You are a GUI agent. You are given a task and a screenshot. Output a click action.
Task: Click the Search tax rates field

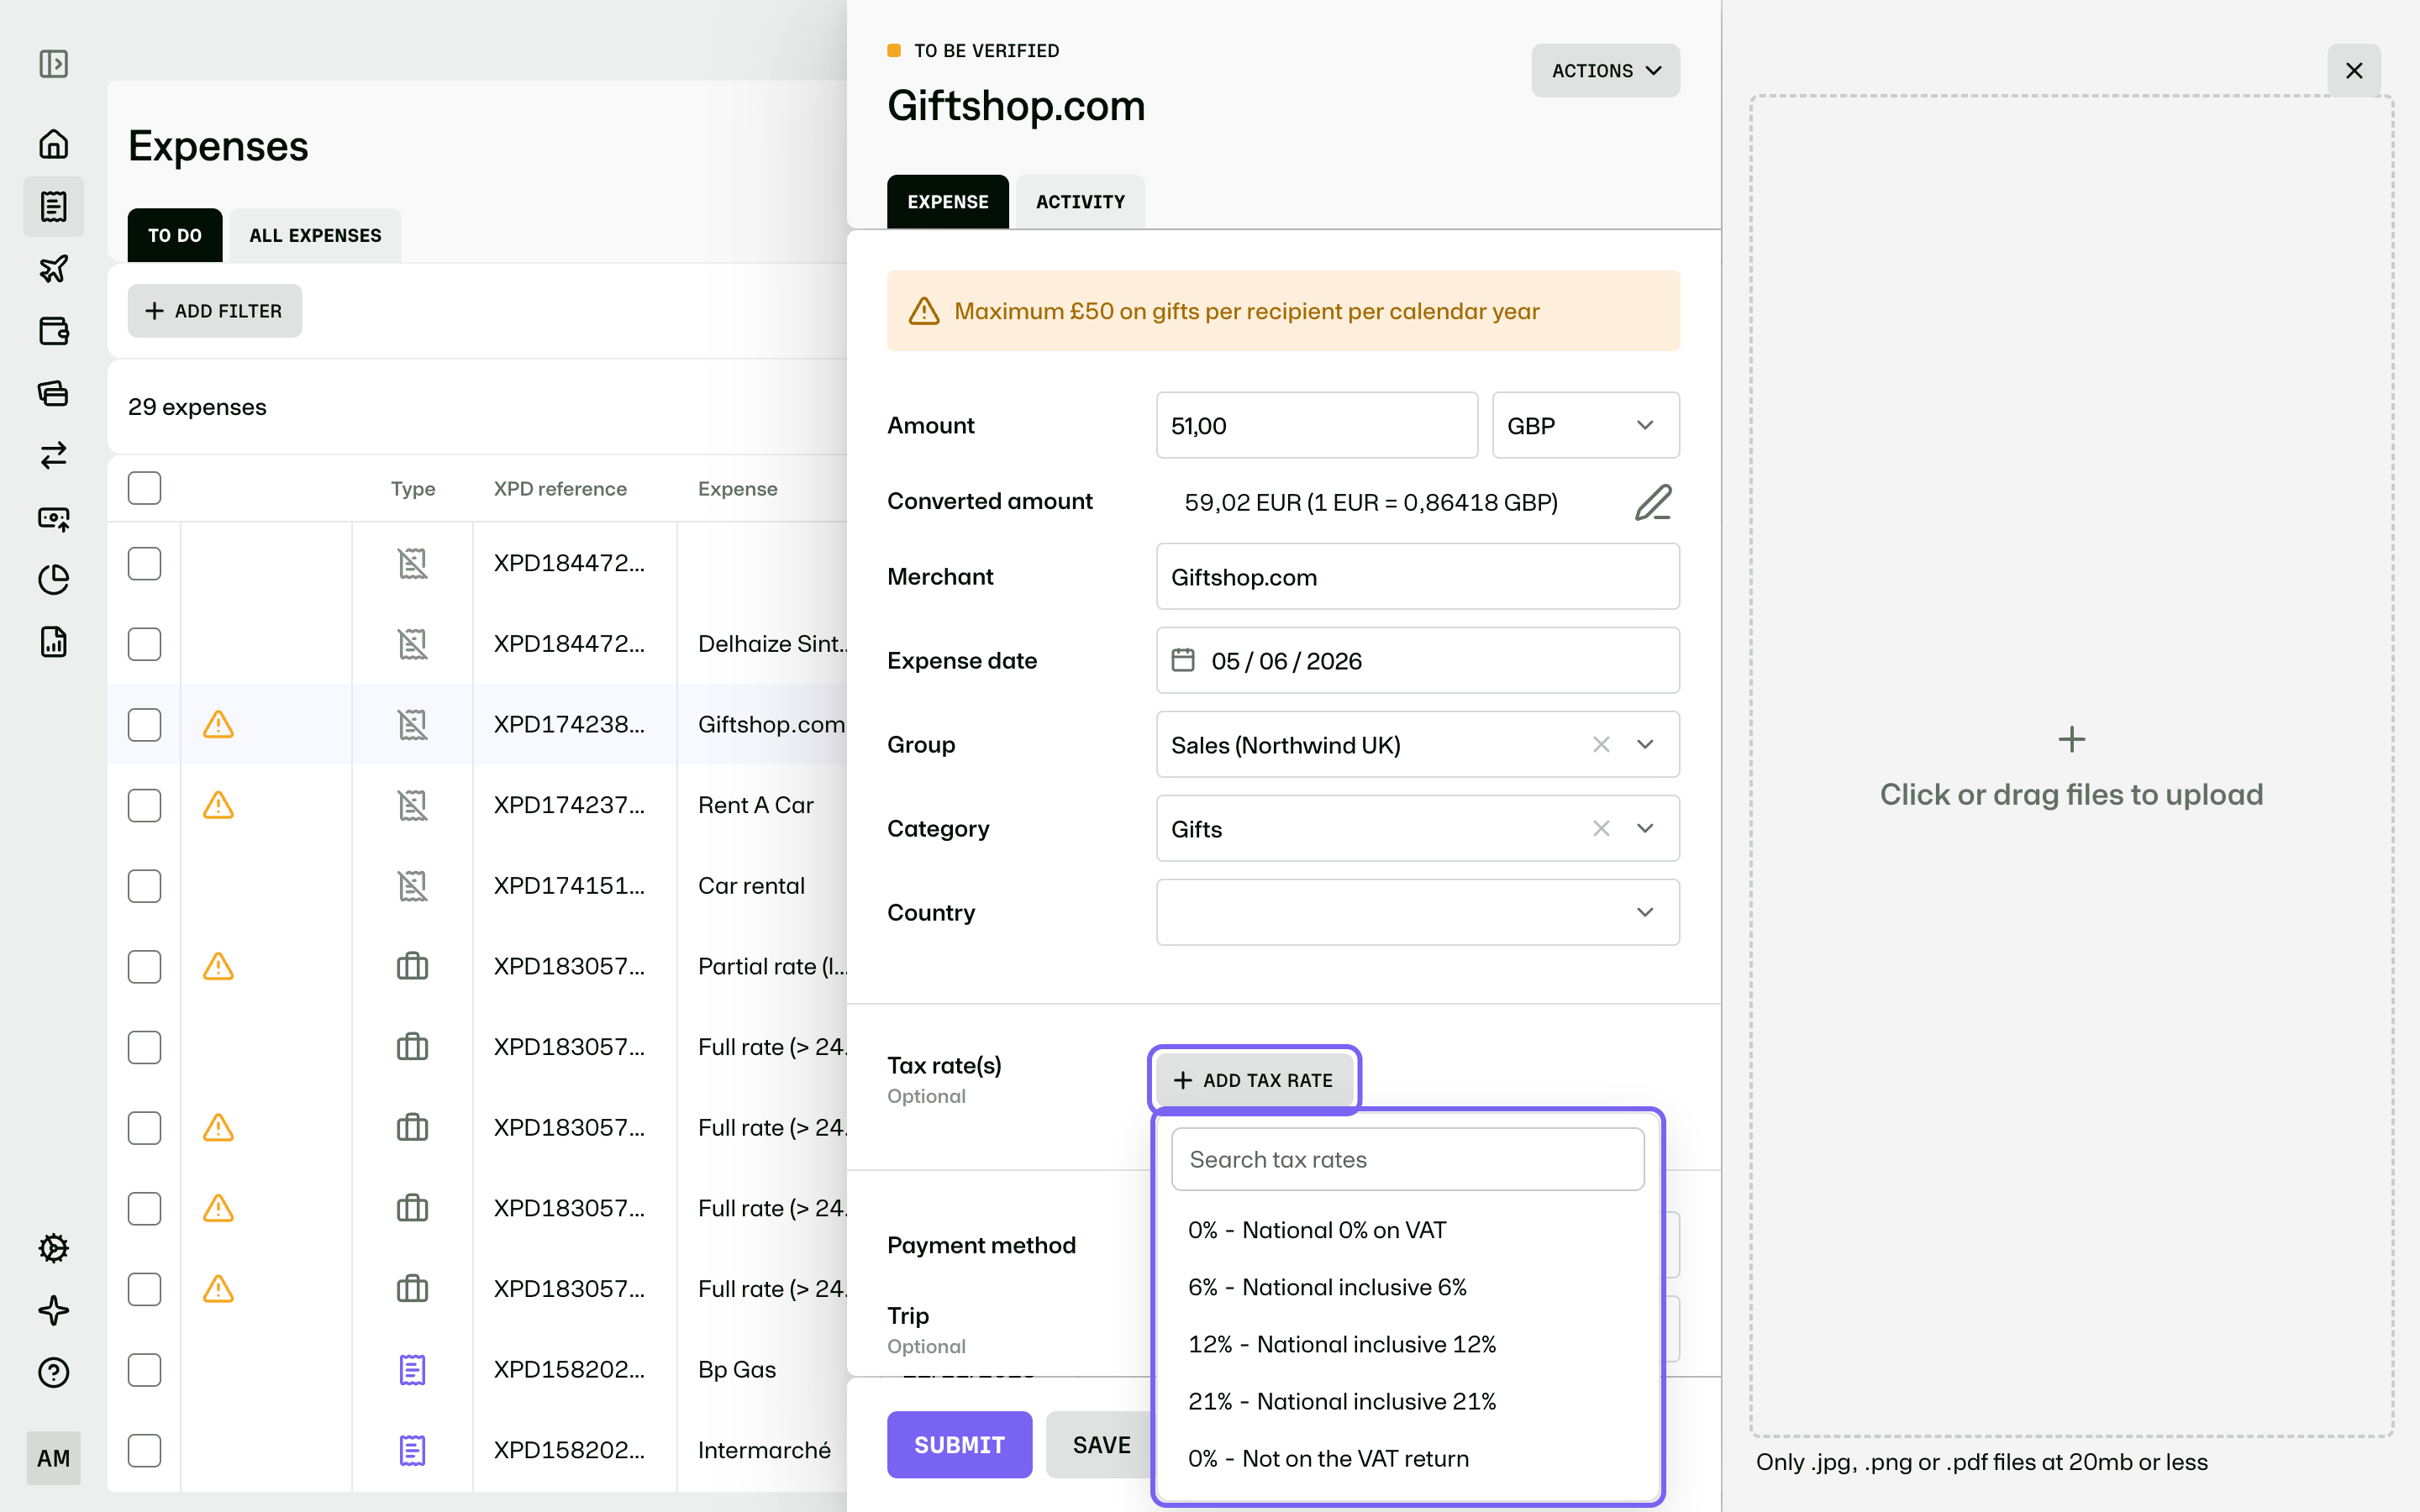(1407, 1159)
